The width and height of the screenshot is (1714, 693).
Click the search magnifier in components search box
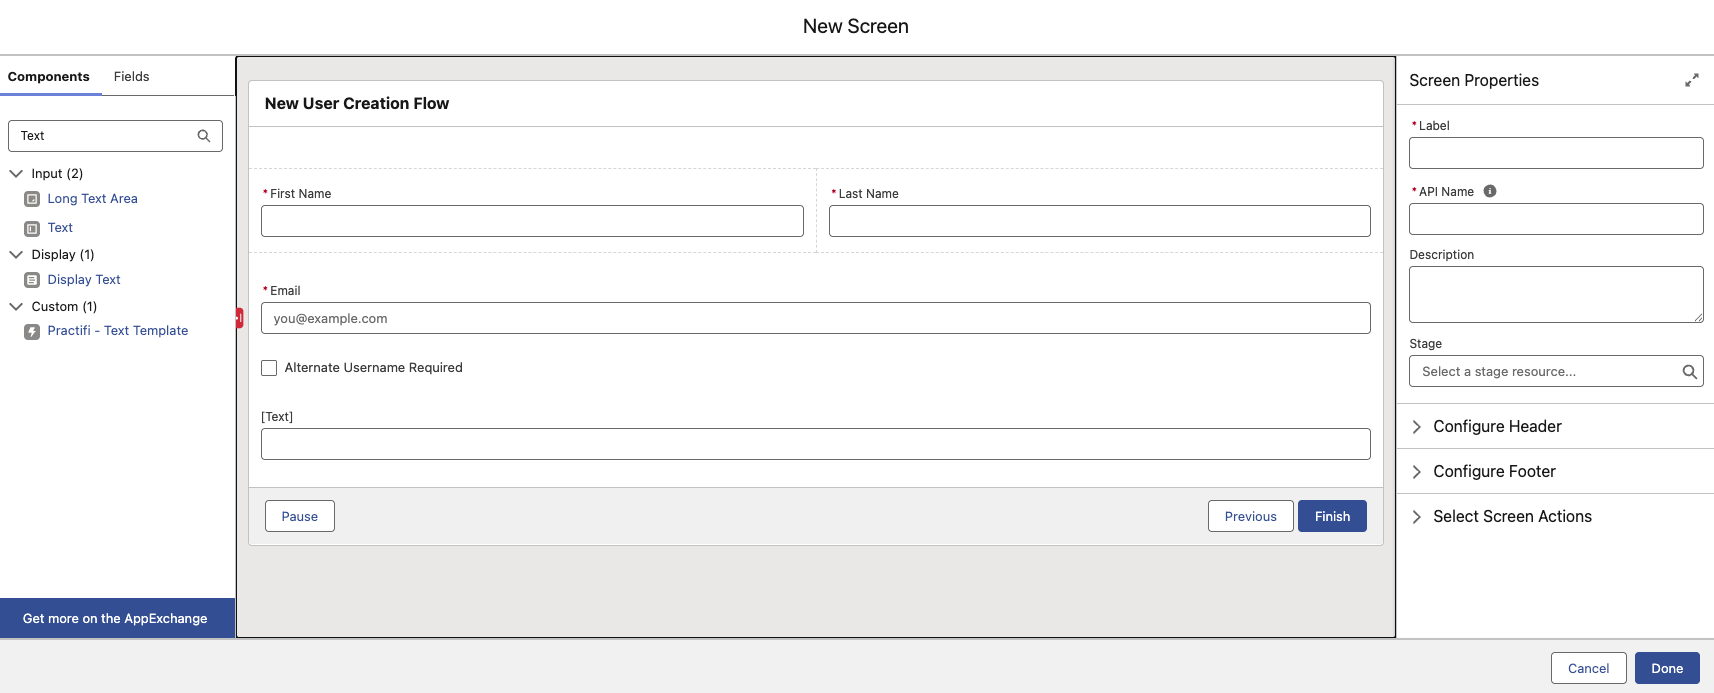[204, 136]
